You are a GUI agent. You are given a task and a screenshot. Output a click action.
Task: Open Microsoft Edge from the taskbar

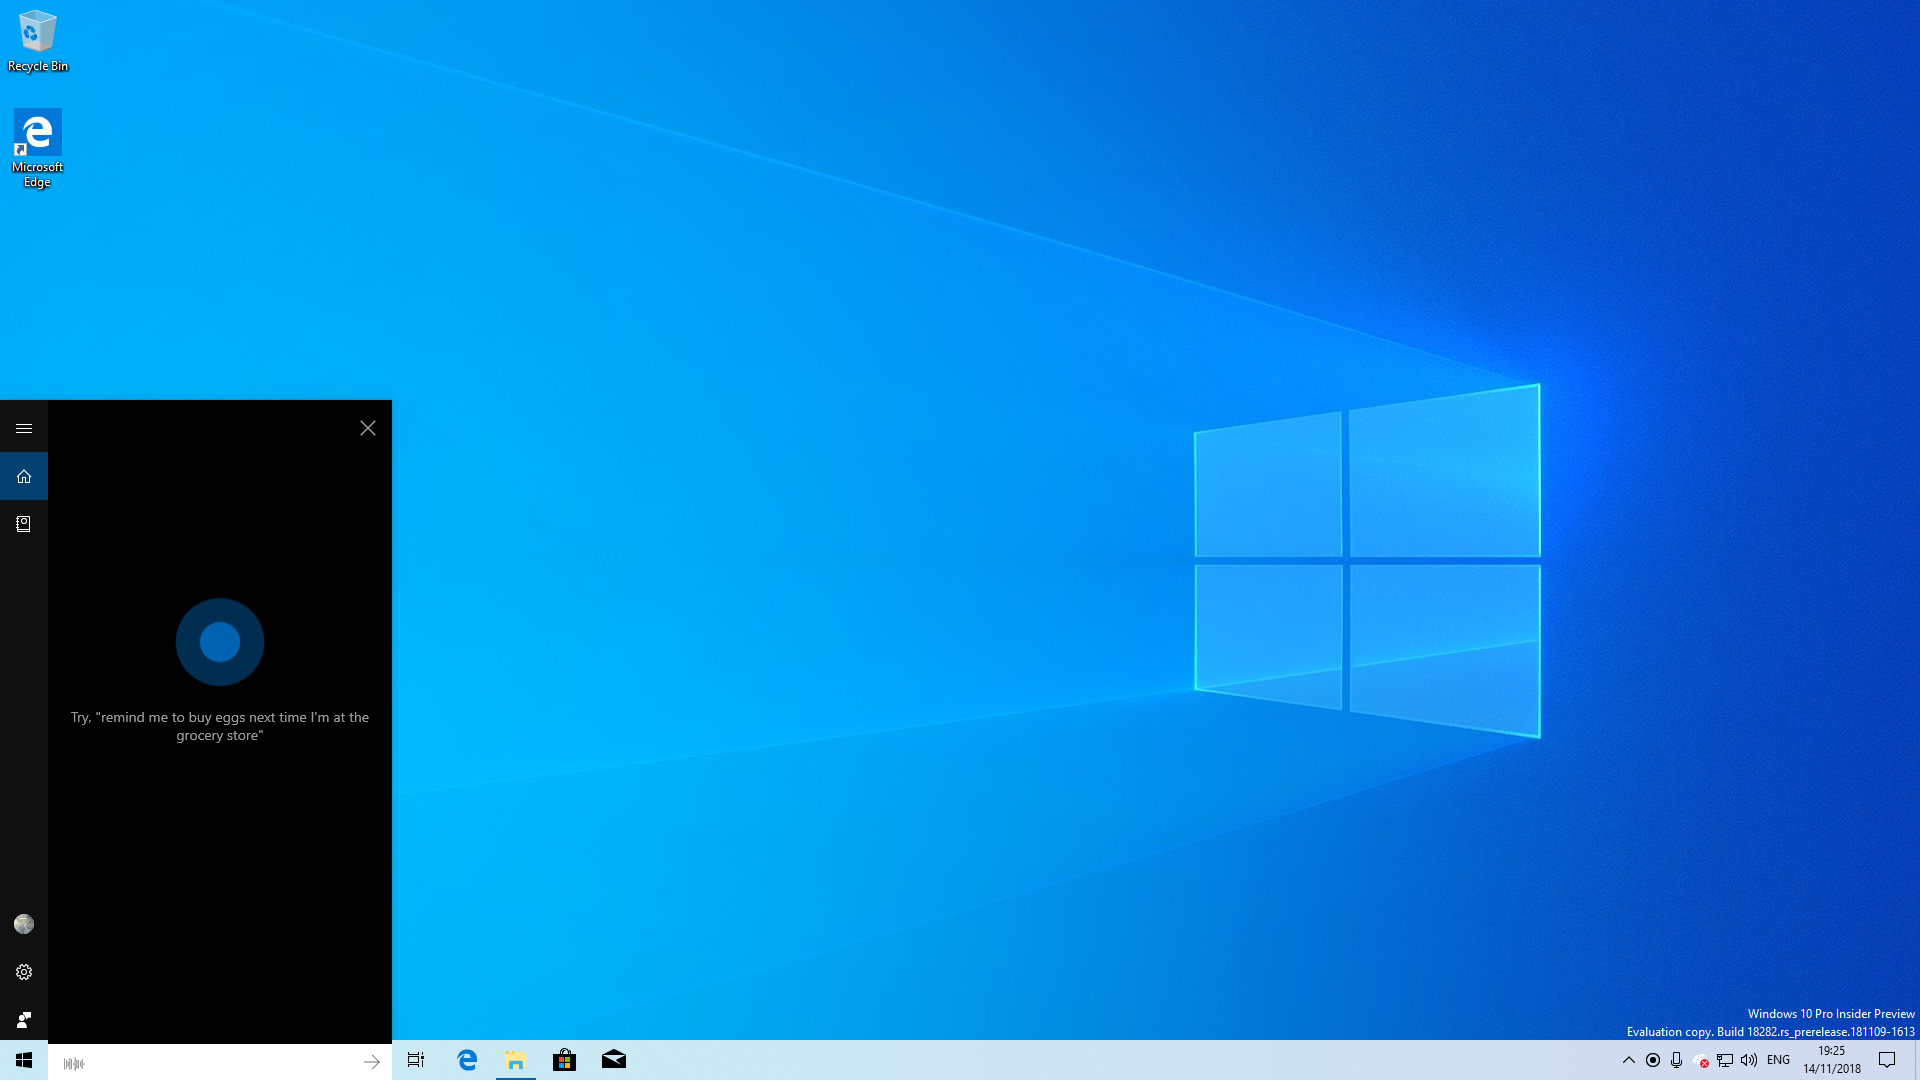pos(466,1062)
